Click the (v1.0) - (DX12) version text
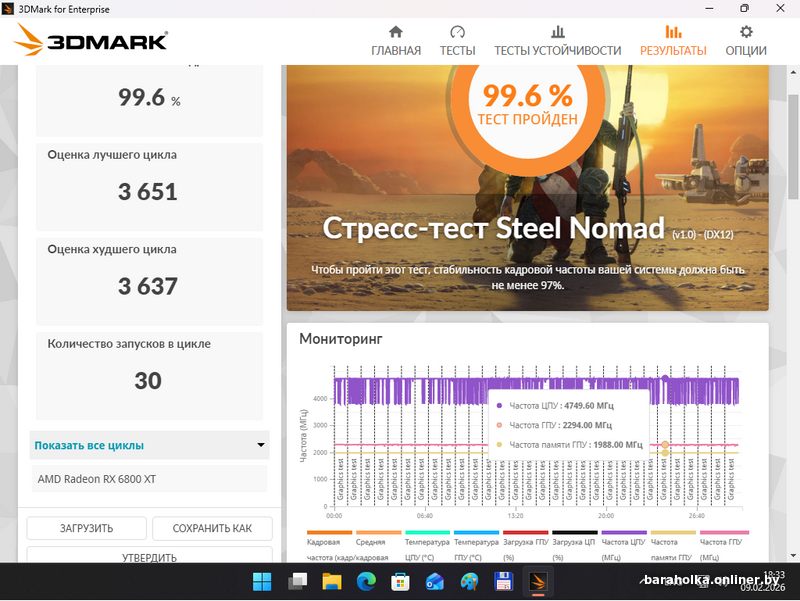Viewport: 800px width, 601px height. pos(703,235)
